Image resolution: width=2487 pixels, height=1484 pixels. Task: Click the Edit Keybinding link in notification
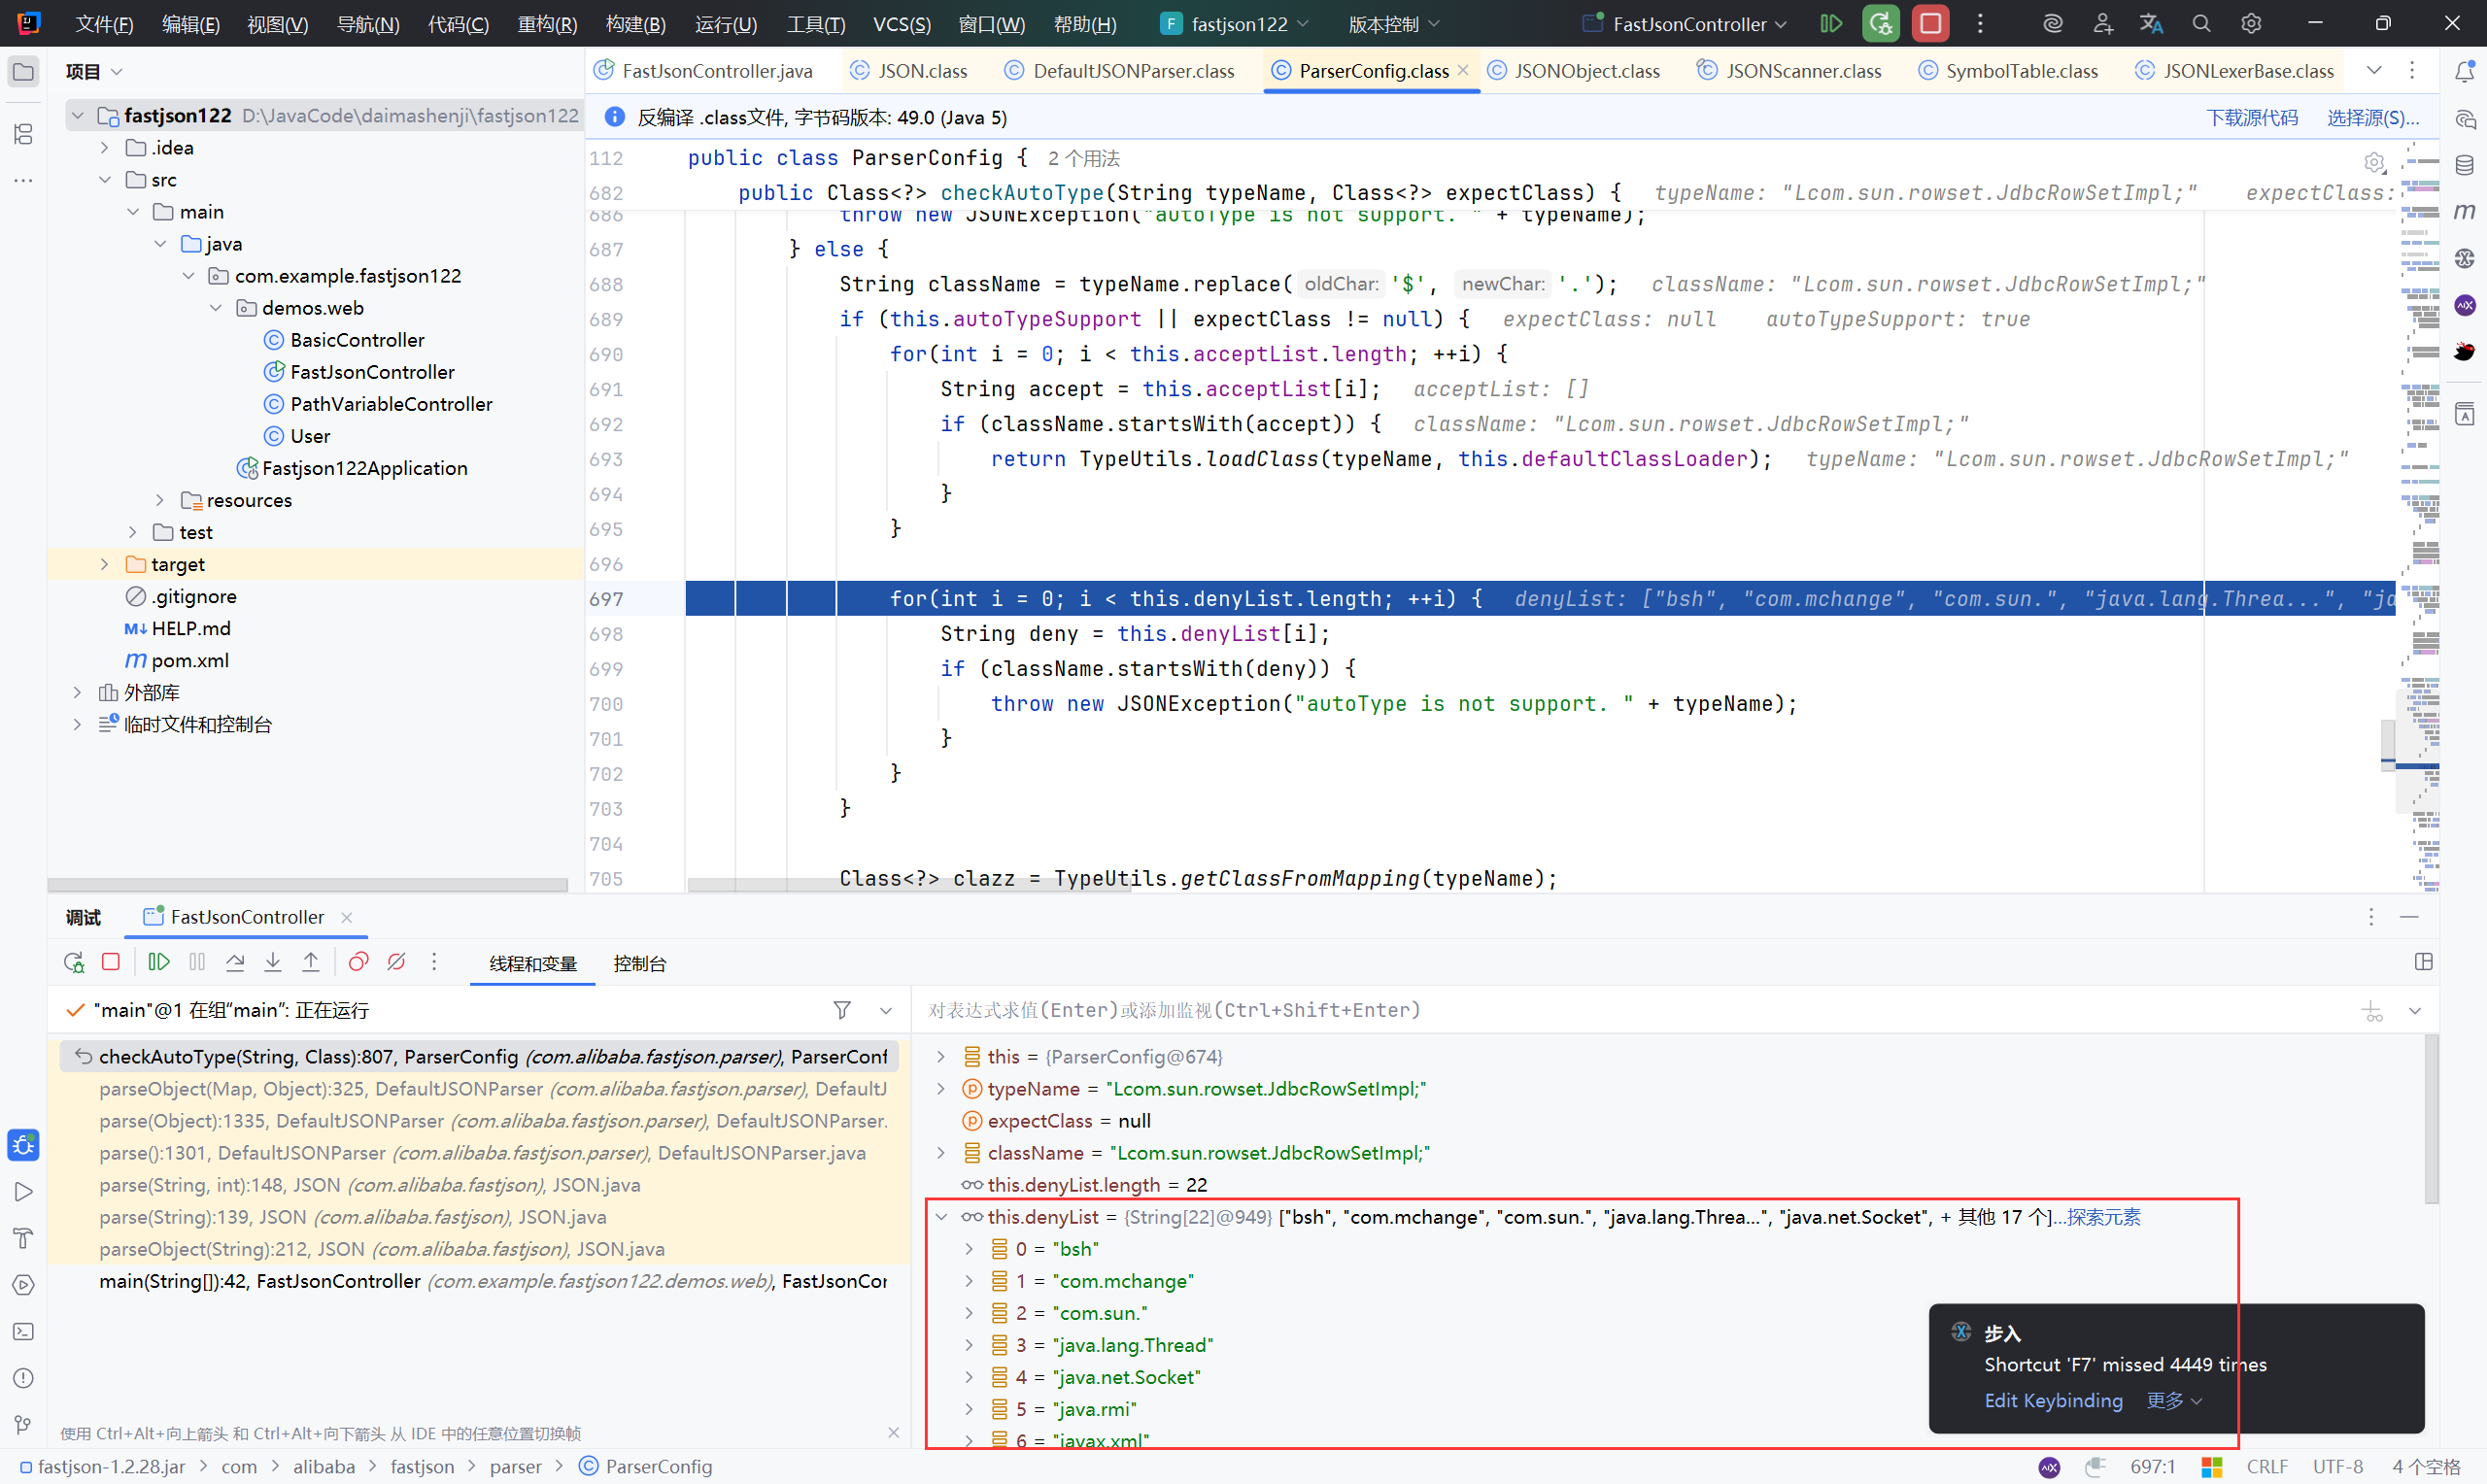(2053, 1400)
